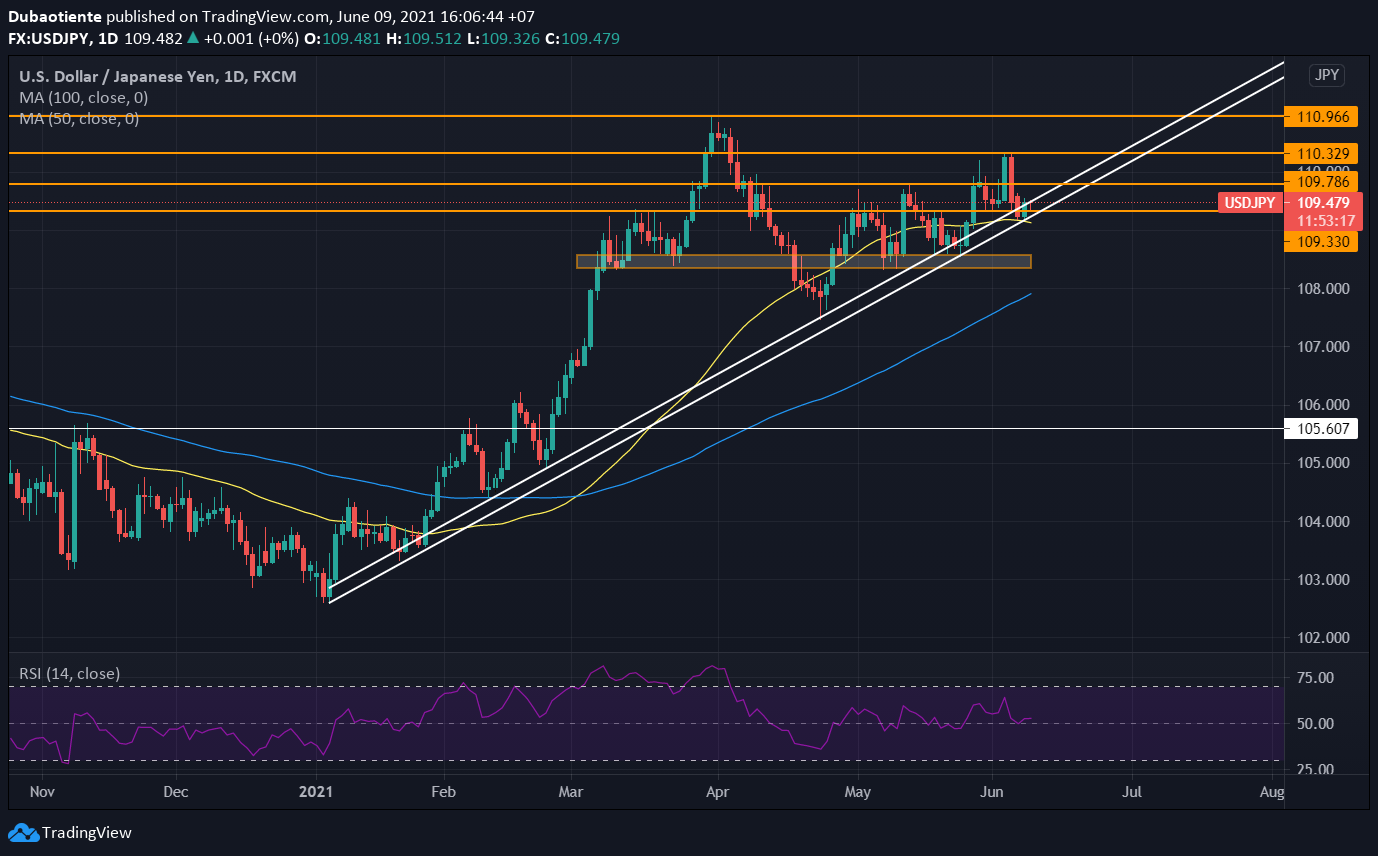Click Apr on the time axis
Screen dimensions: 1378x856
pos(717,792)
